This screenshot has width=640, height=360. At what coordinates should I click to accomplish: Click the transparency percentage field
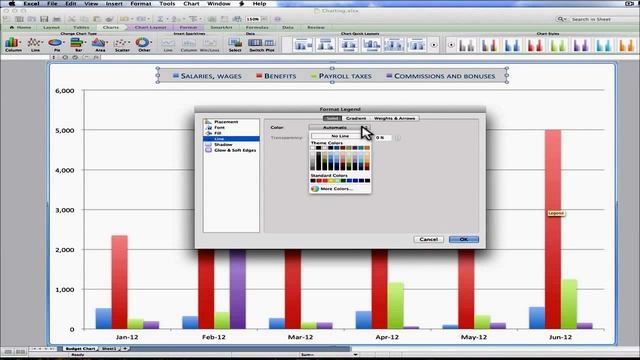pos(383,138)
